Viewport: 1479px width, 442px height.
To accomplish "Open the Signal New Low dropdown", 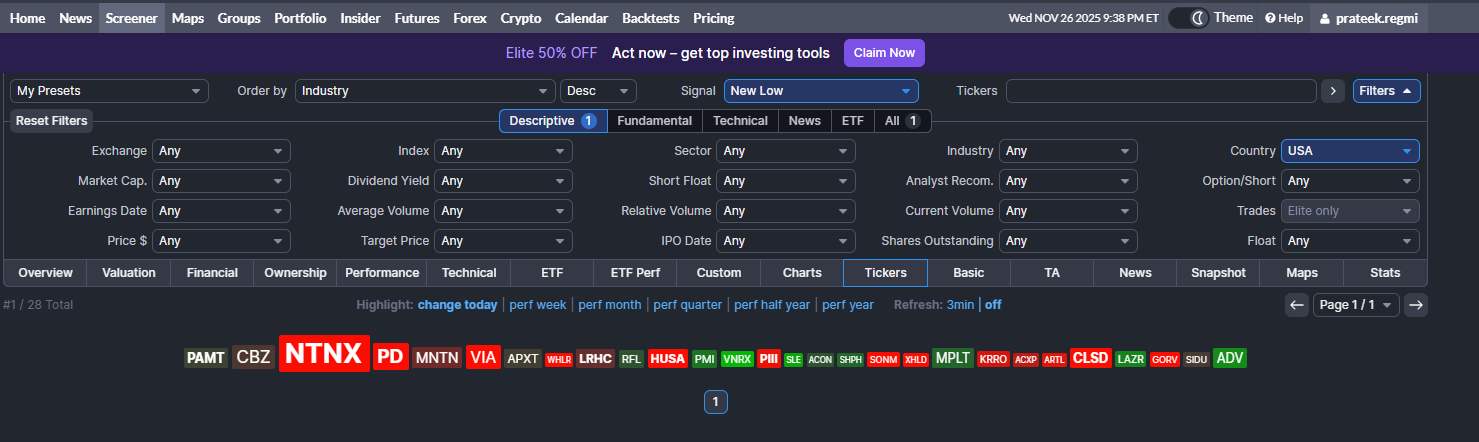I will coord(821,91).
